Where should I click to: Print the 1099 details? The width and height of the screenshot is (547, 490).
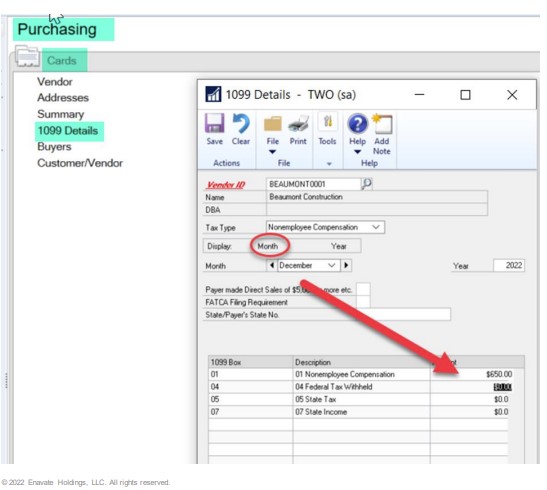298,129
